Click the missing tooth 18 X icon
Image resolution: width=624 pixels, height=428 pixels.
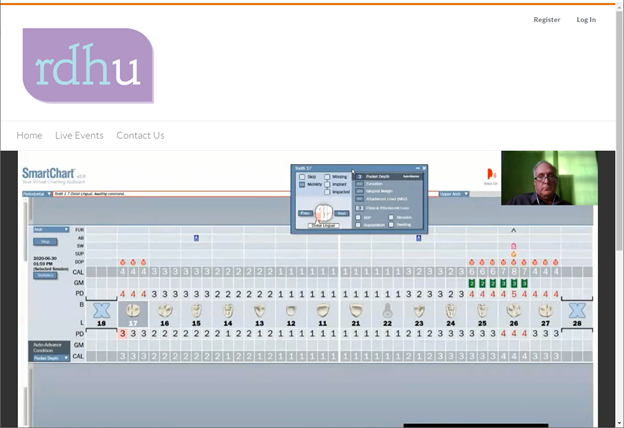click(101, 309)
